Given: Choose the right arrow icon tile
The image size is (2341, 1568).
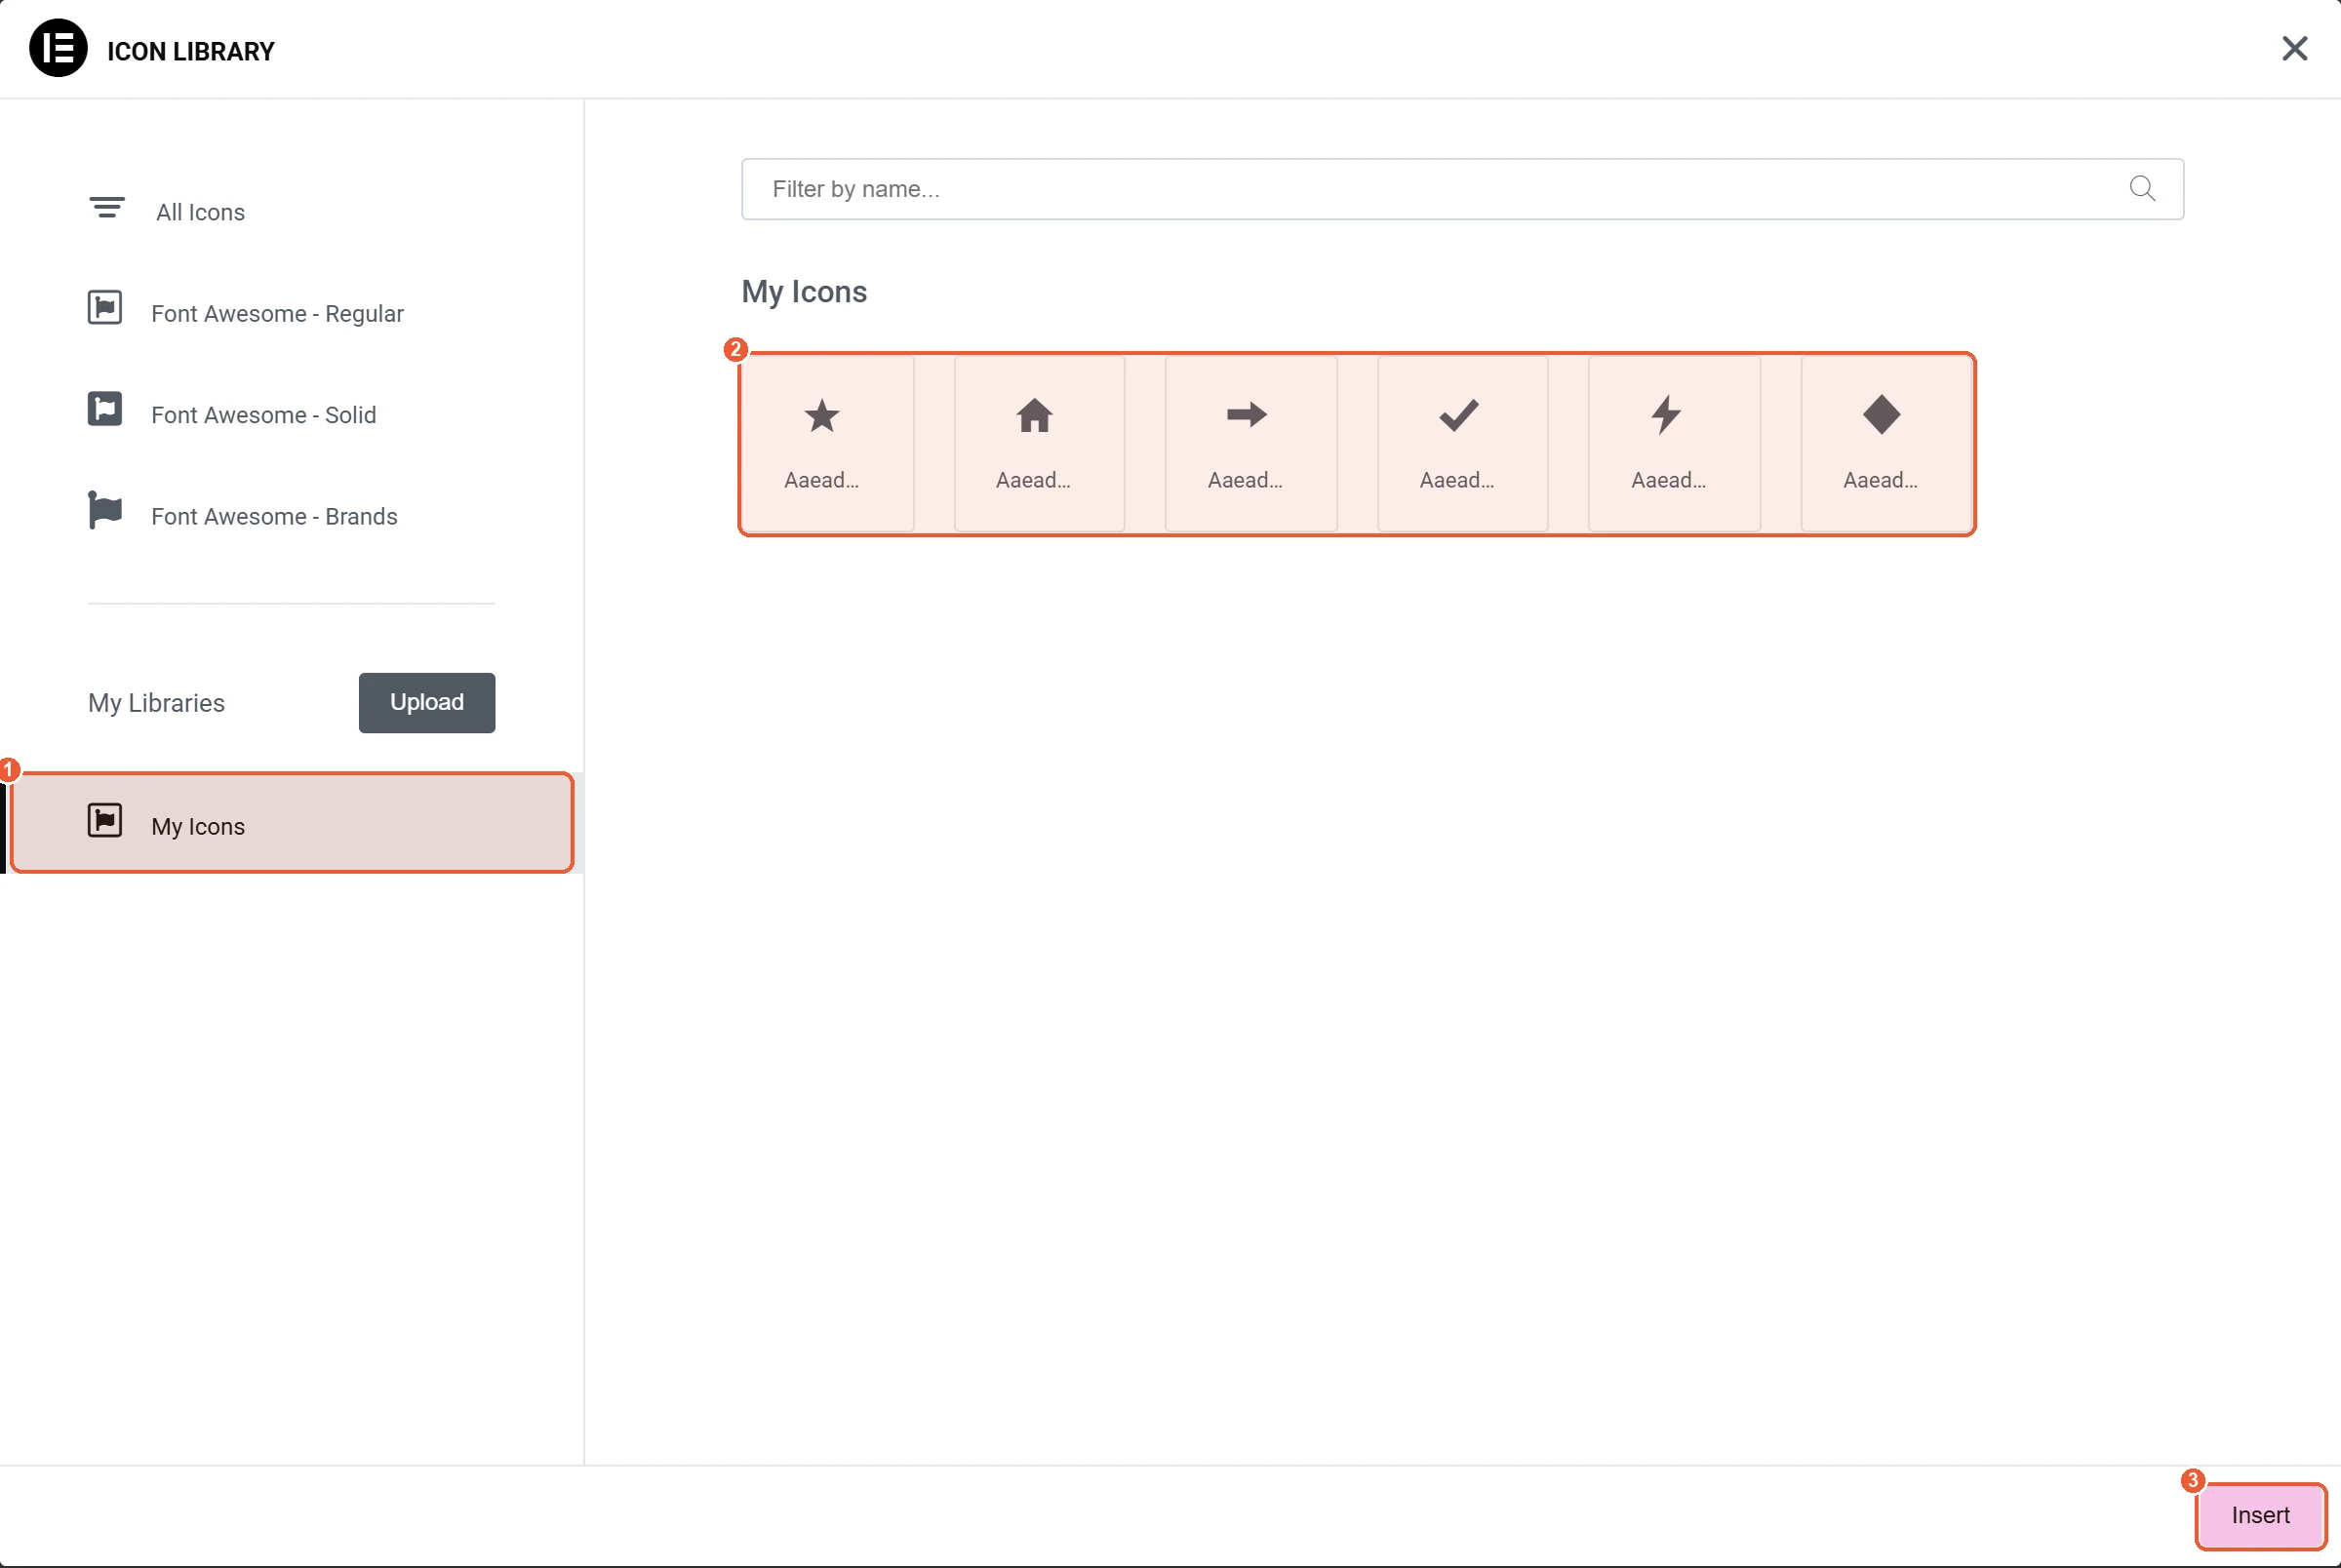Looking at the screenshot, I should (x=1251, y=443).
